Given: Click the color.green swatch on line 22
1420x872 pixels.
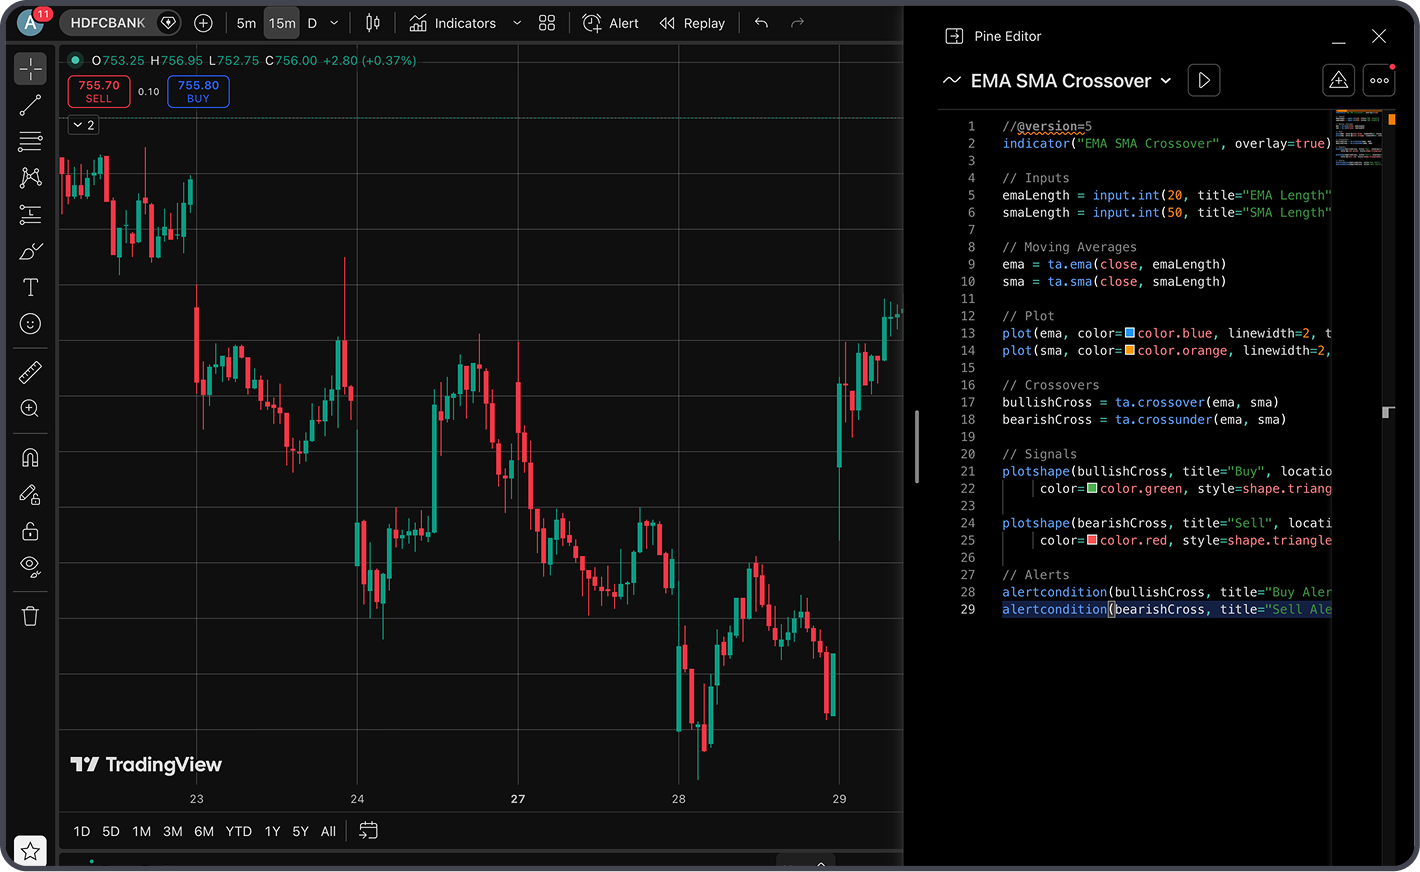Looking at the screenshot, I should [x=1092, y=488].
